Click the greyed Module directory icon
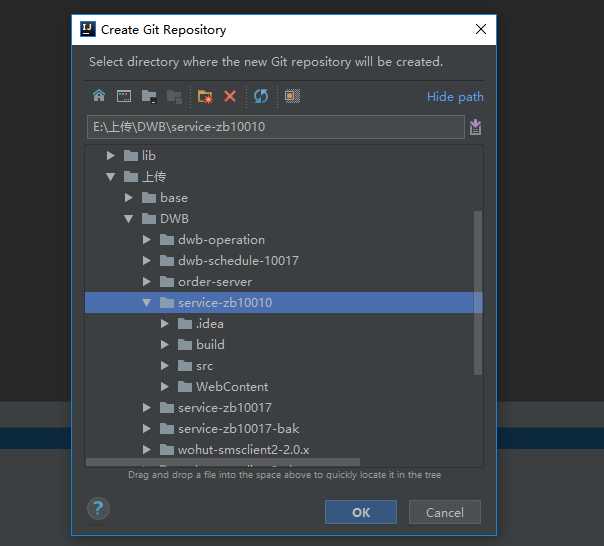The height and width of the screenshot is (546, 604). point(174,96)
